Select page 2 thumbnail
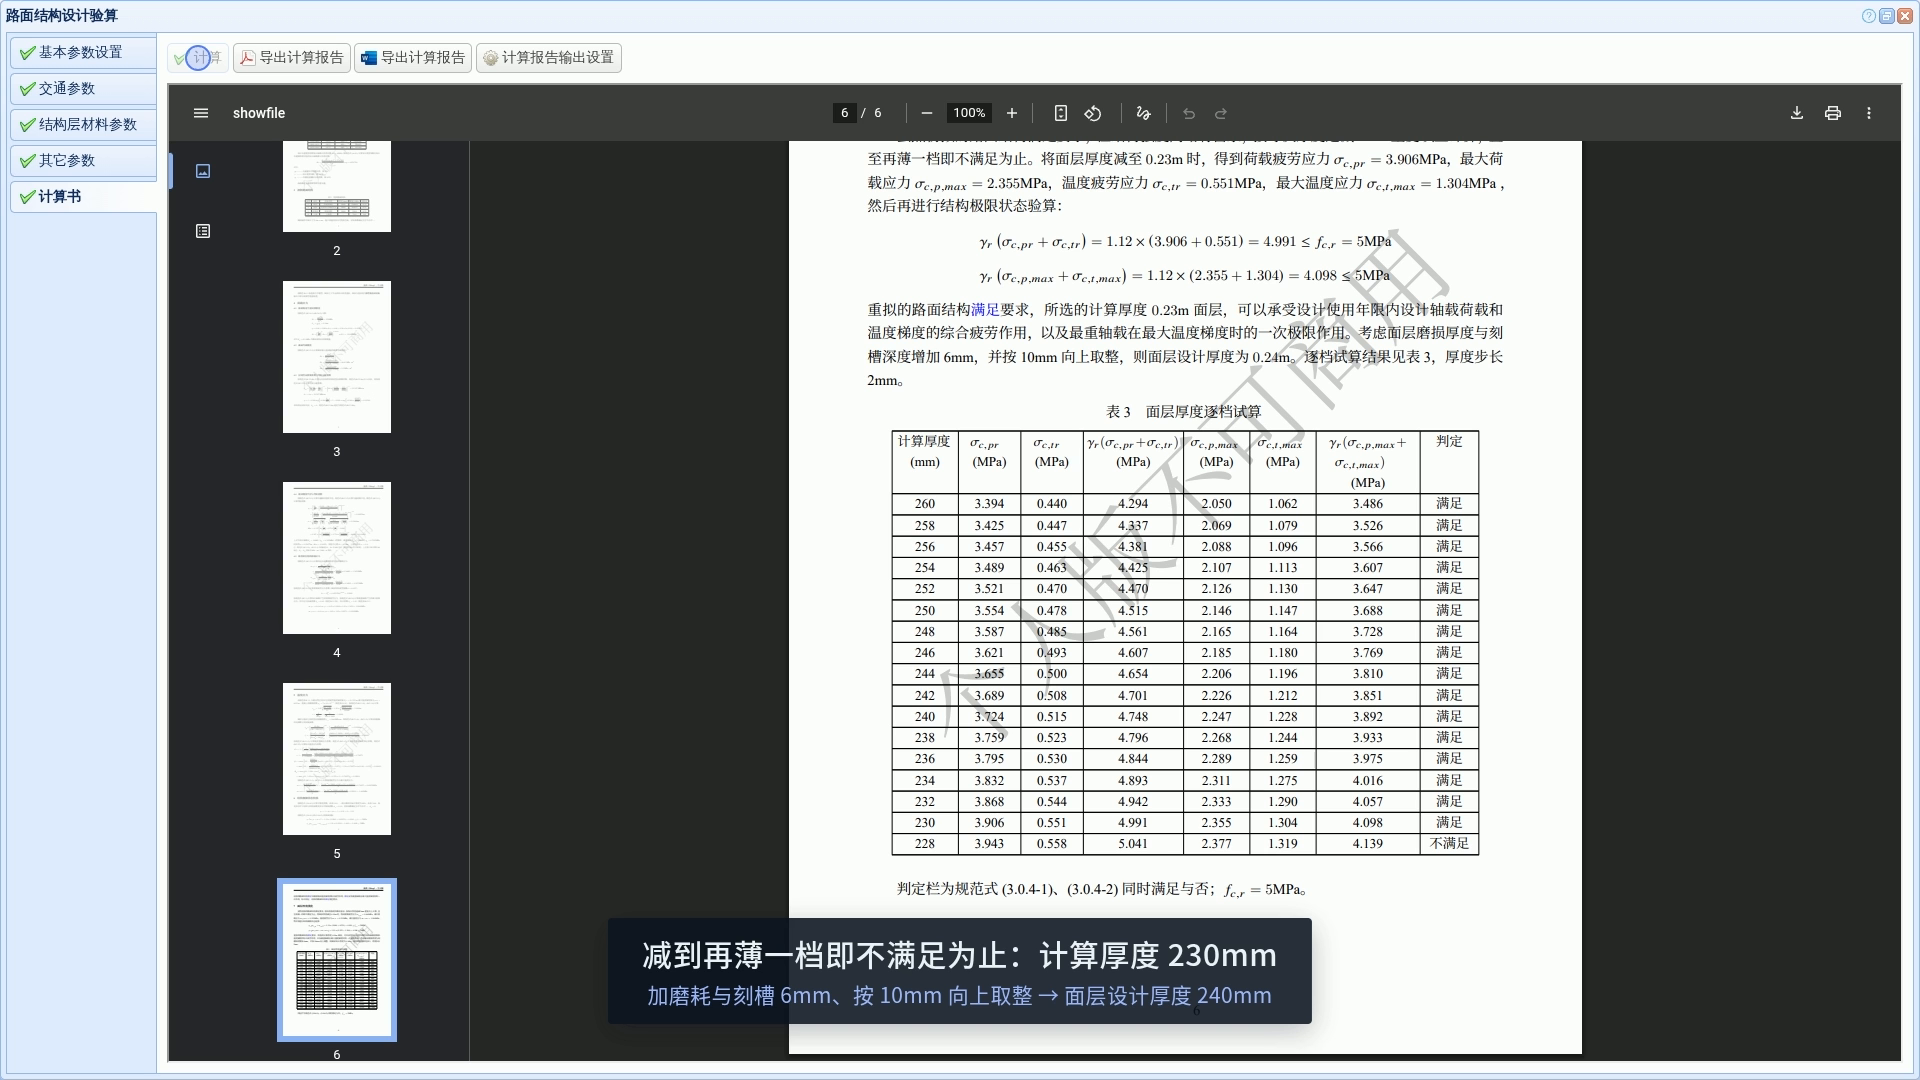 [337, 186]
